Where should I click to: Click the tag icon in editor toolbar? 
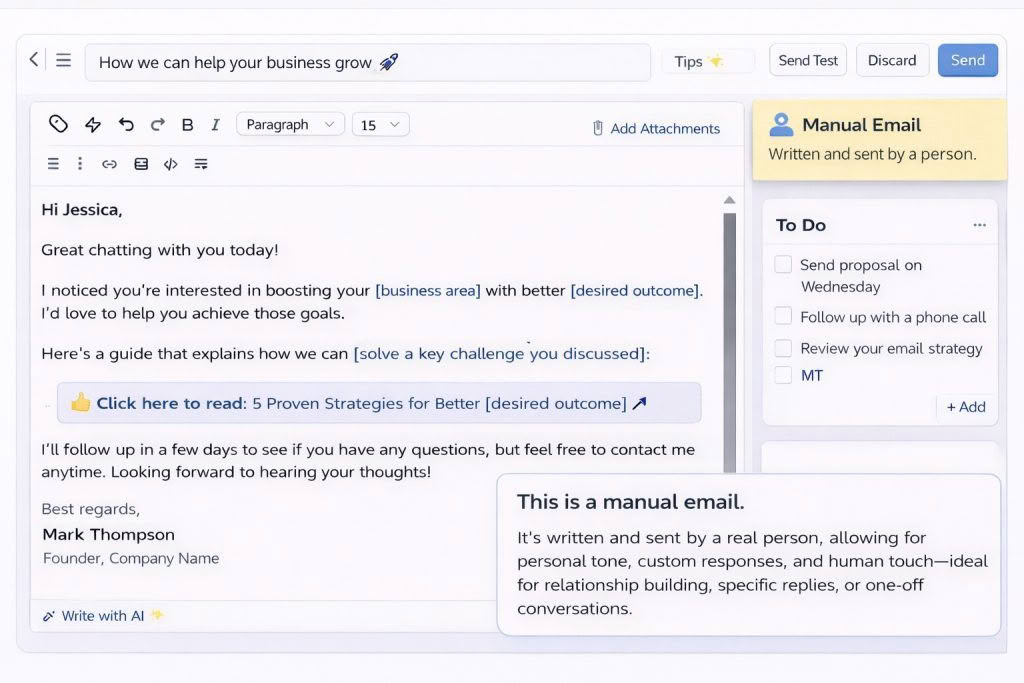click(58, 124)
